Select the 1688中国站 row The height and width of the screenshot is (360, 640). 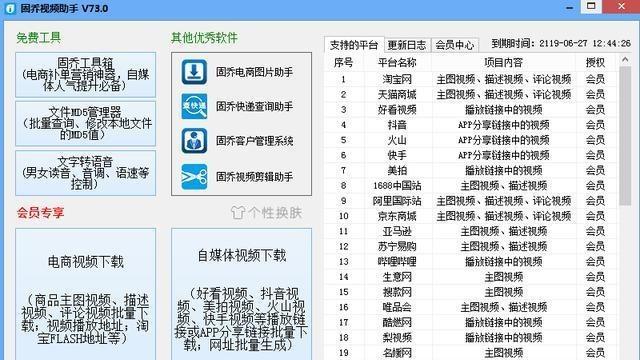(470, 186)
